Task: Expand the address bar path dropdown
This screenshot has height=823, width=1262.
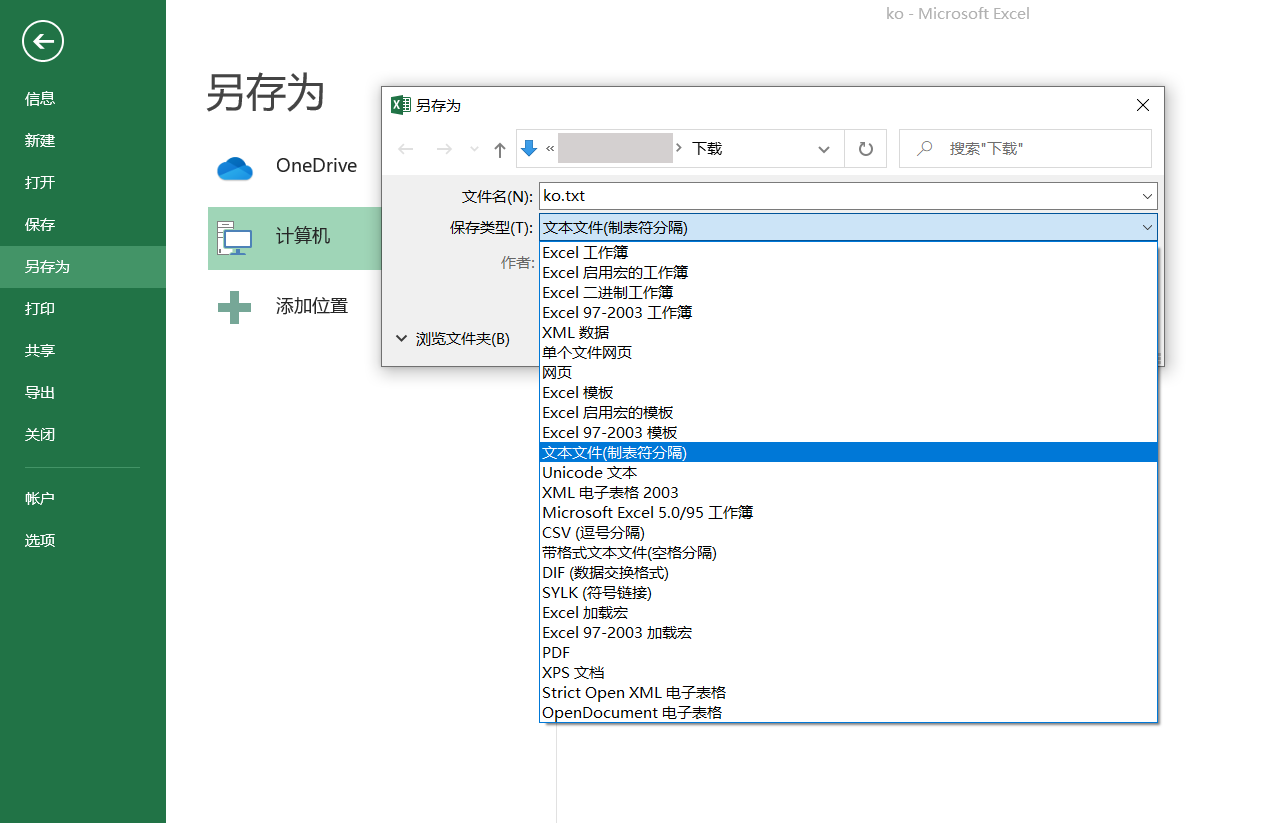Action: (x=824, y=149)
